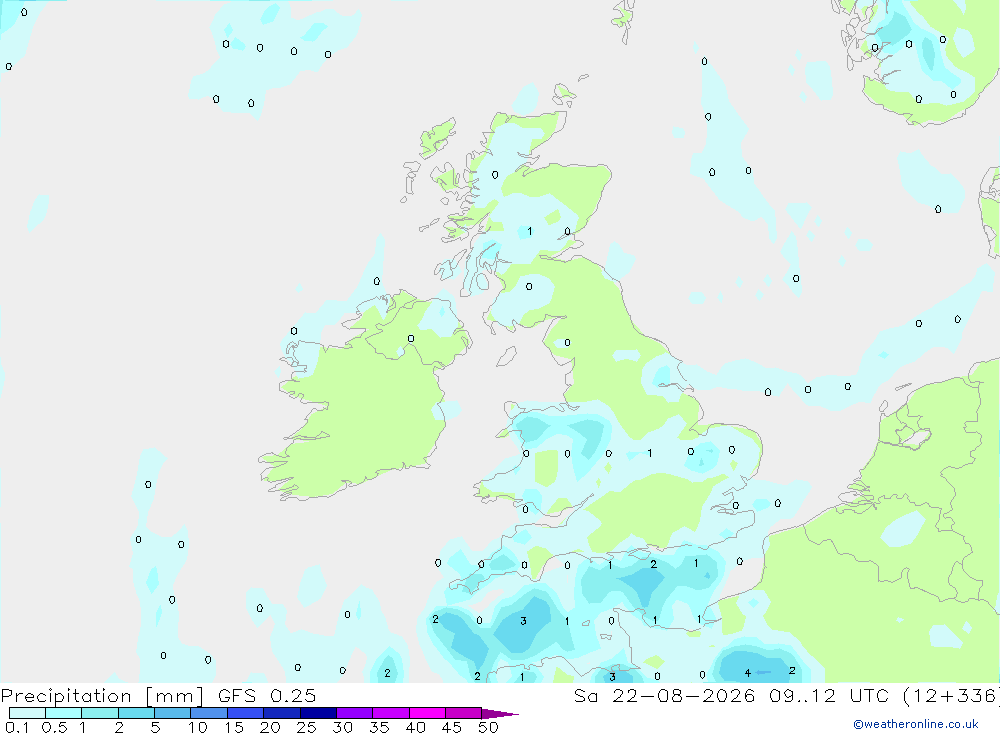Click the '4' precipitation value on the map

pyautogui.click(x=747, y=673)
